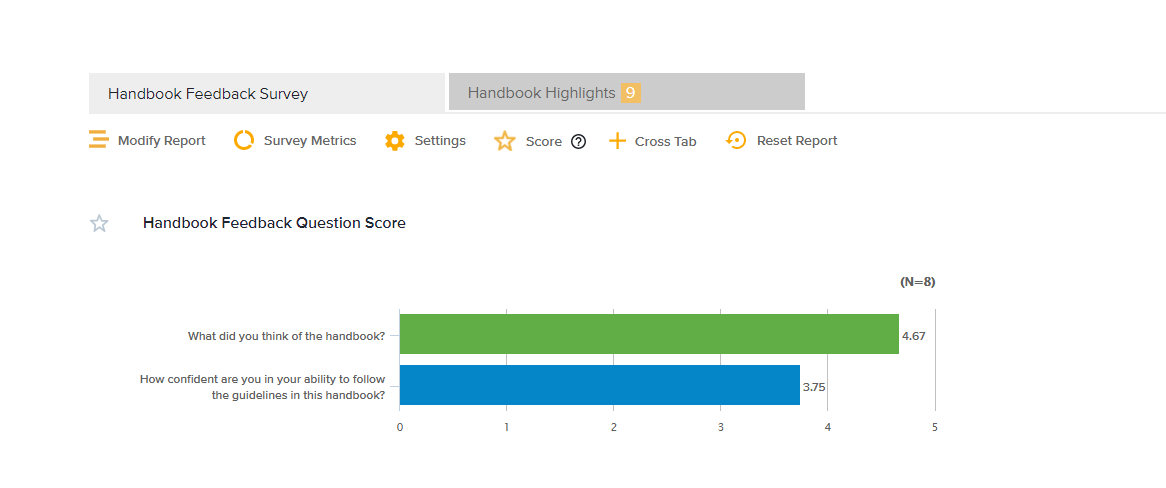Click the Cross Tab plus icon

pos(617,141)
